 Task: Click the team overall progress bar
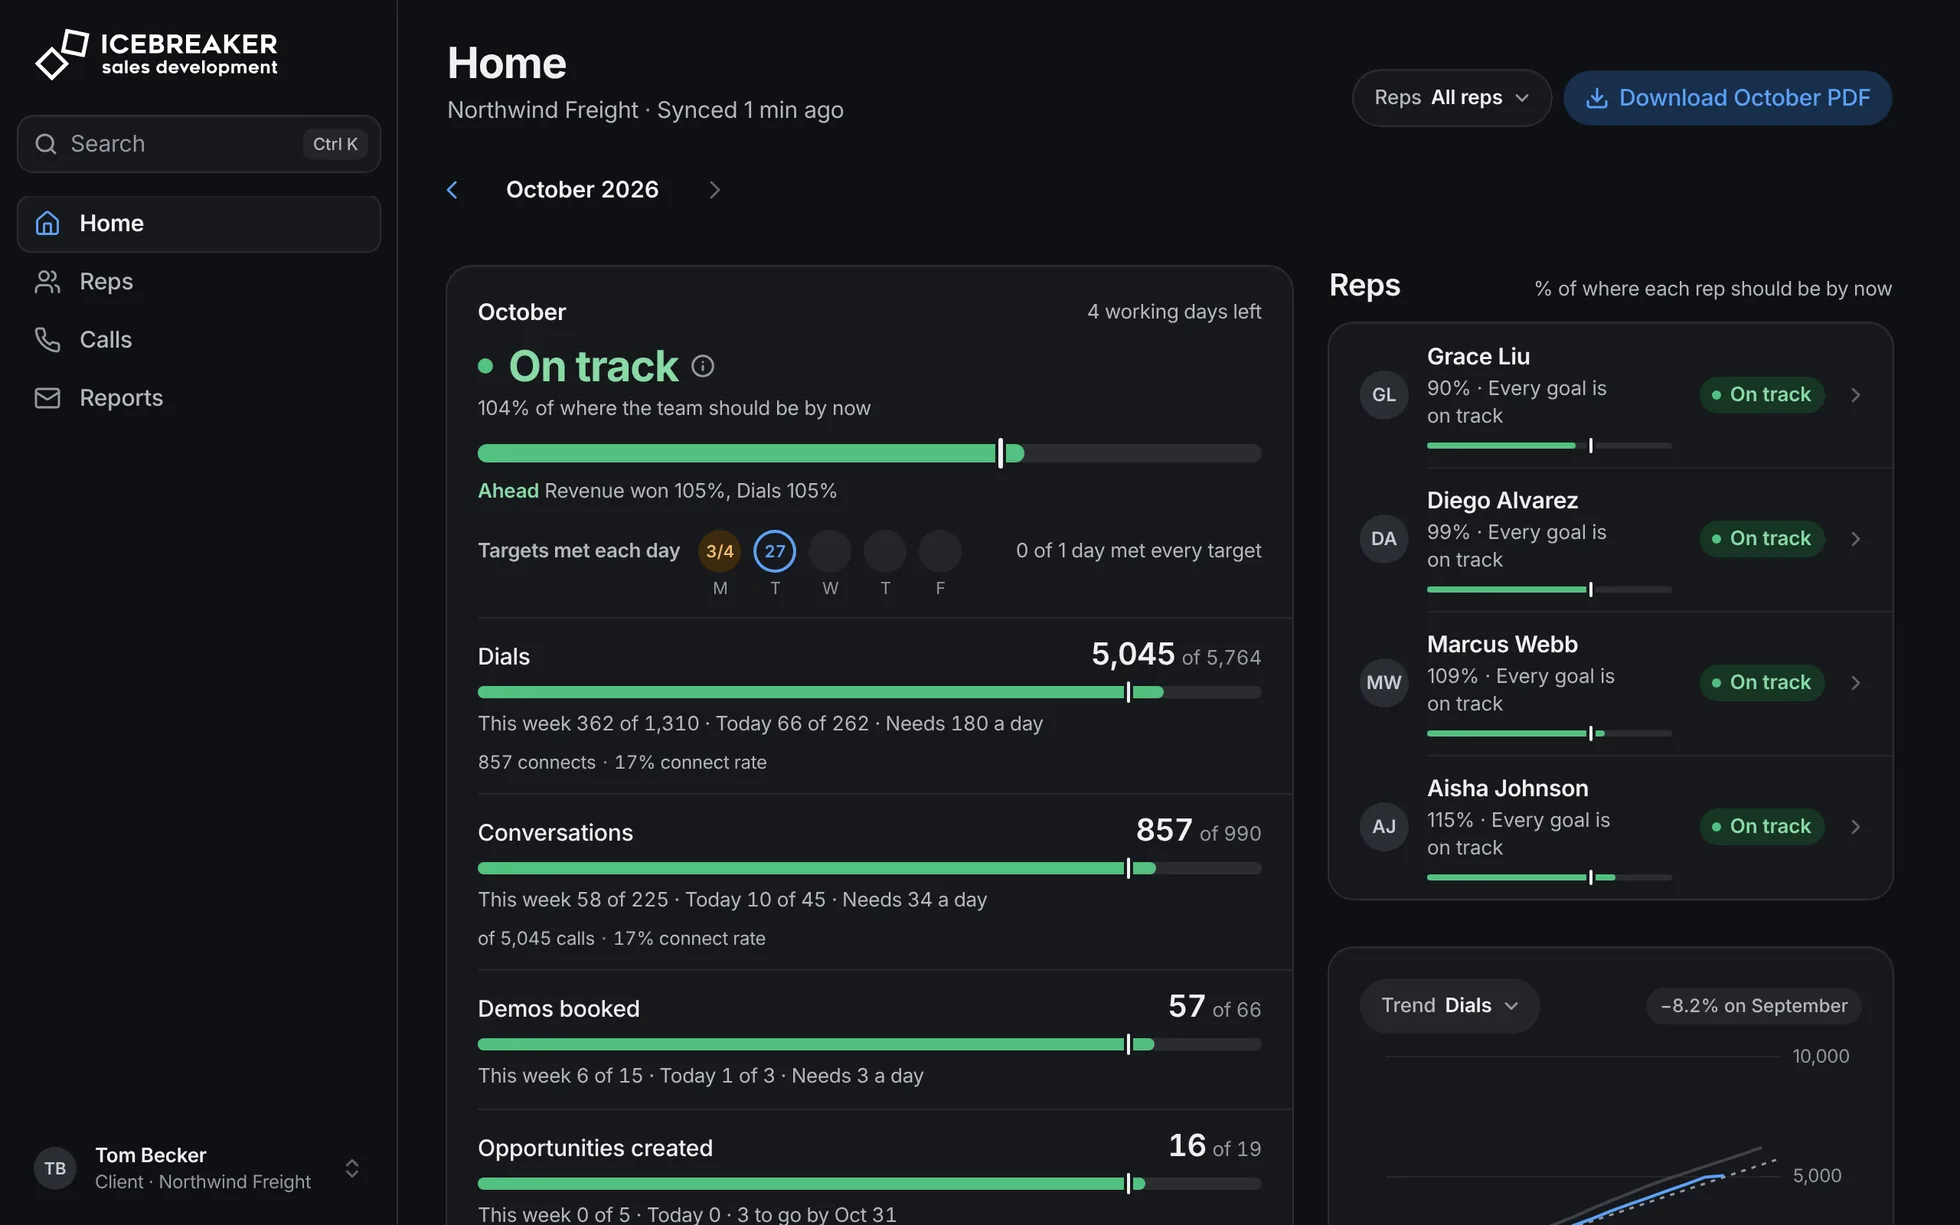869,453
